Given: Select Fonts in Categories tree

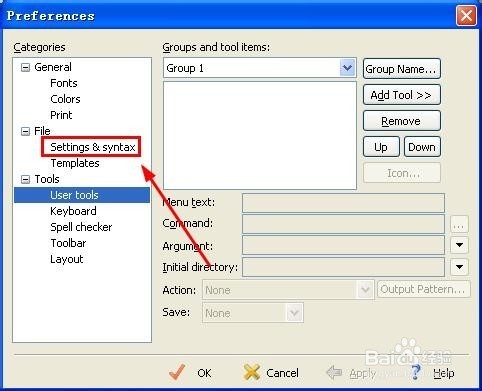Looking at the screenshot, I should pyautogui.click(x=64, y=83).
